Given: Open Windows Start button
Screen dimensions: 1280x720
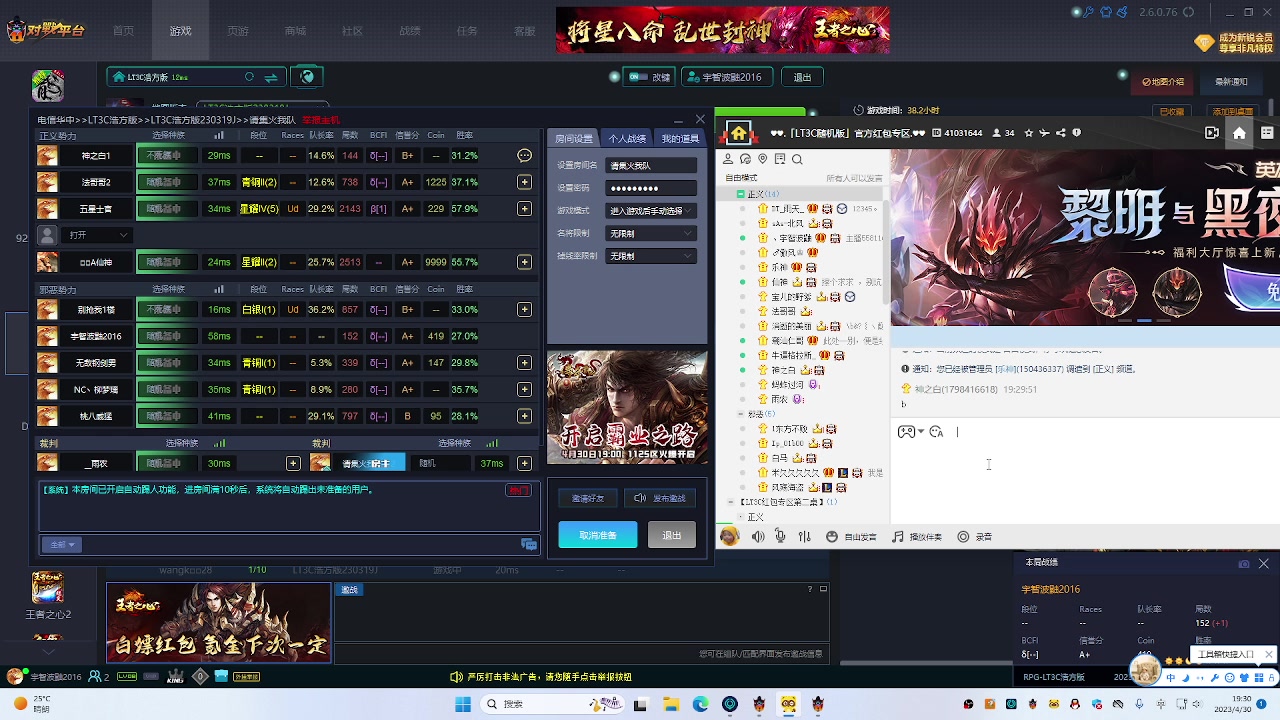Looking at the screenshot, I should [x=462, y=704].
